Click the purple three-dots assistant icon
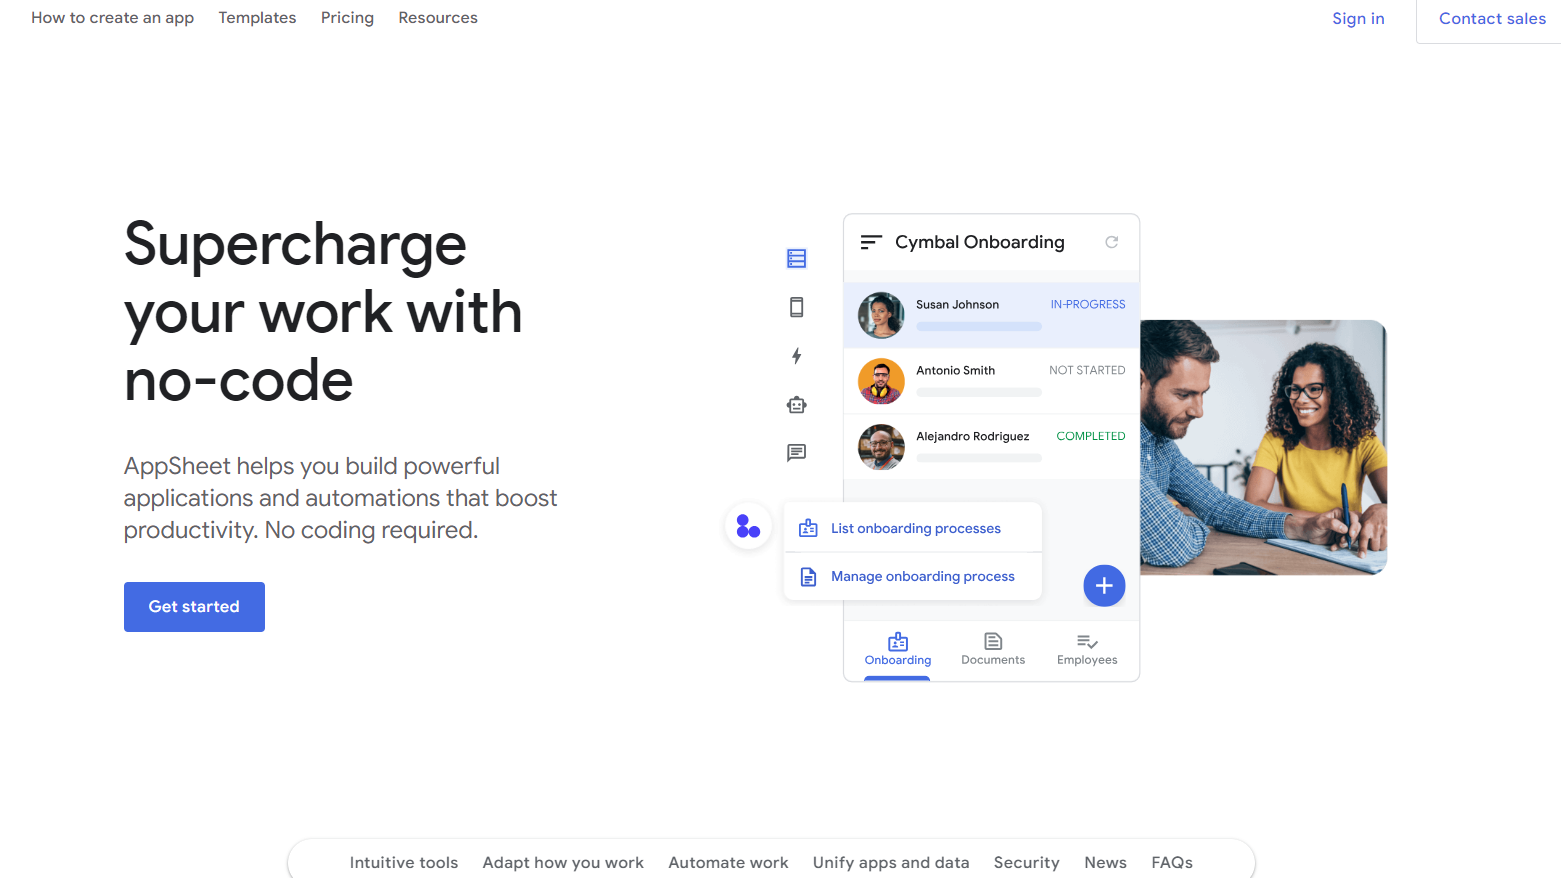 pos(748,526)
